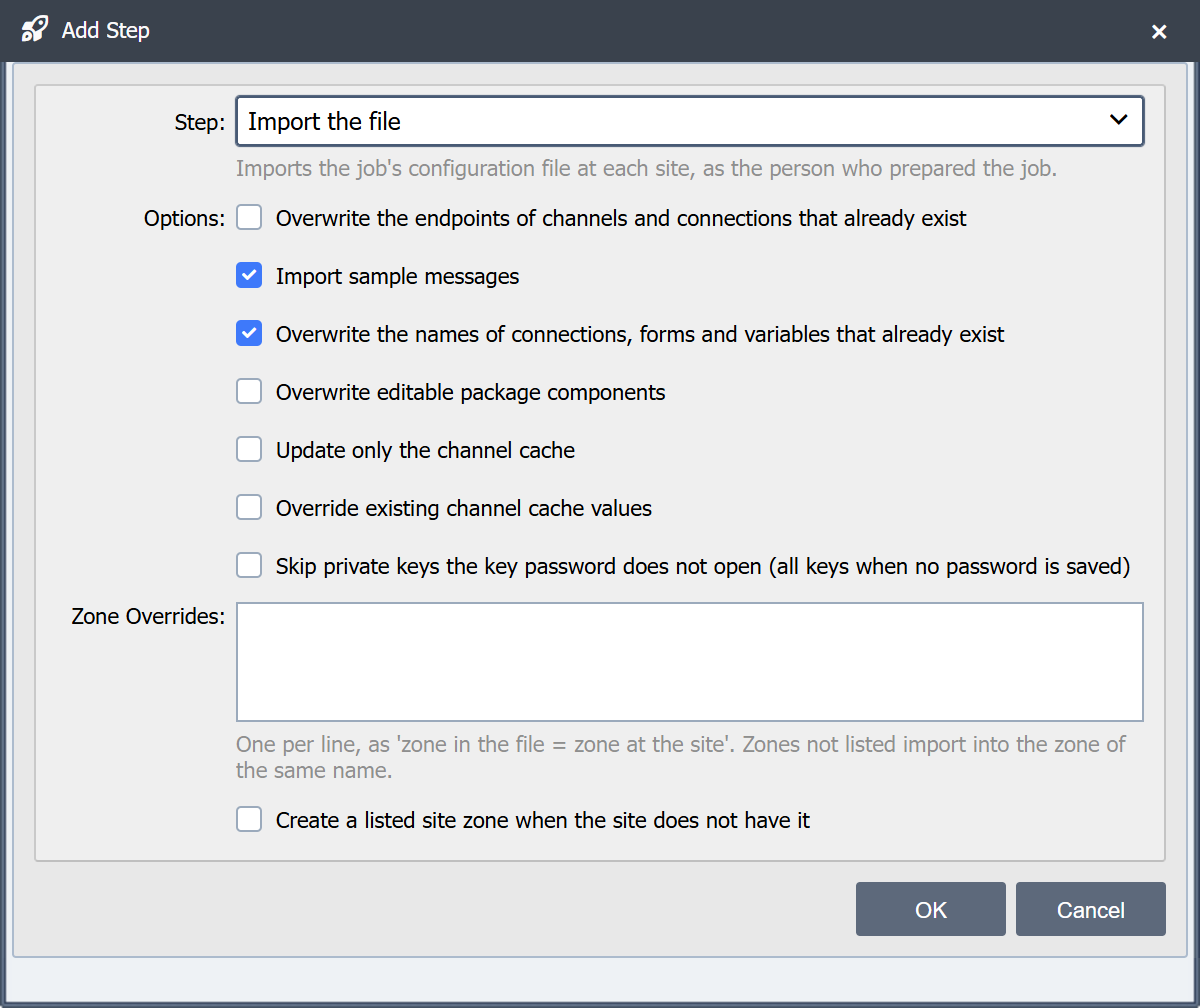Enable overwrite endpoints of channels and connections

click(x=249, y=218)
